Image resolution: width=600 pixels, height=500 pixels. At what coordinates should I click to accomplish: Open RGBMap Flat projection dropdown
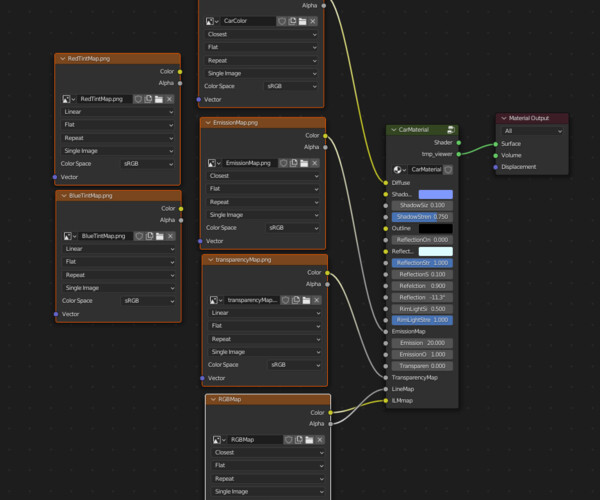pyautogui.click(x=268, y=466)
